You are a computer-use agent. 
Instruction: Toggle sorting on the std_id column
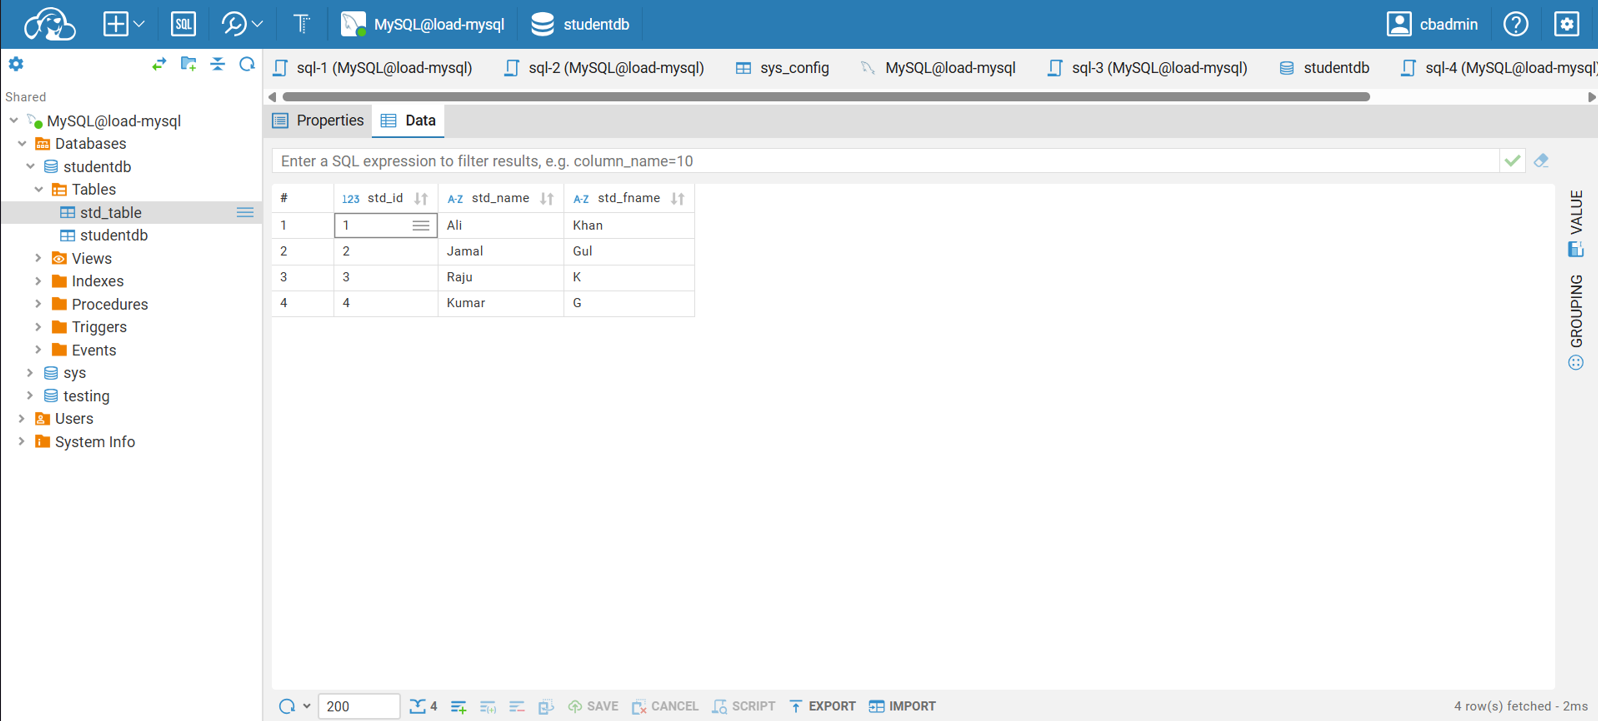click(421, 199)
